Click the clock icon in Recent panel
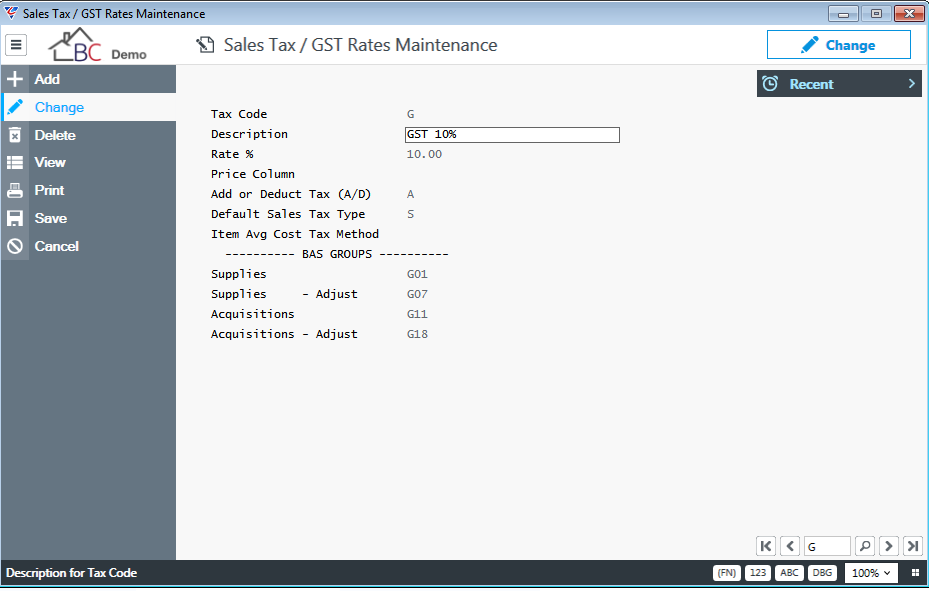The image size is (929, 591). click(770, 83)
